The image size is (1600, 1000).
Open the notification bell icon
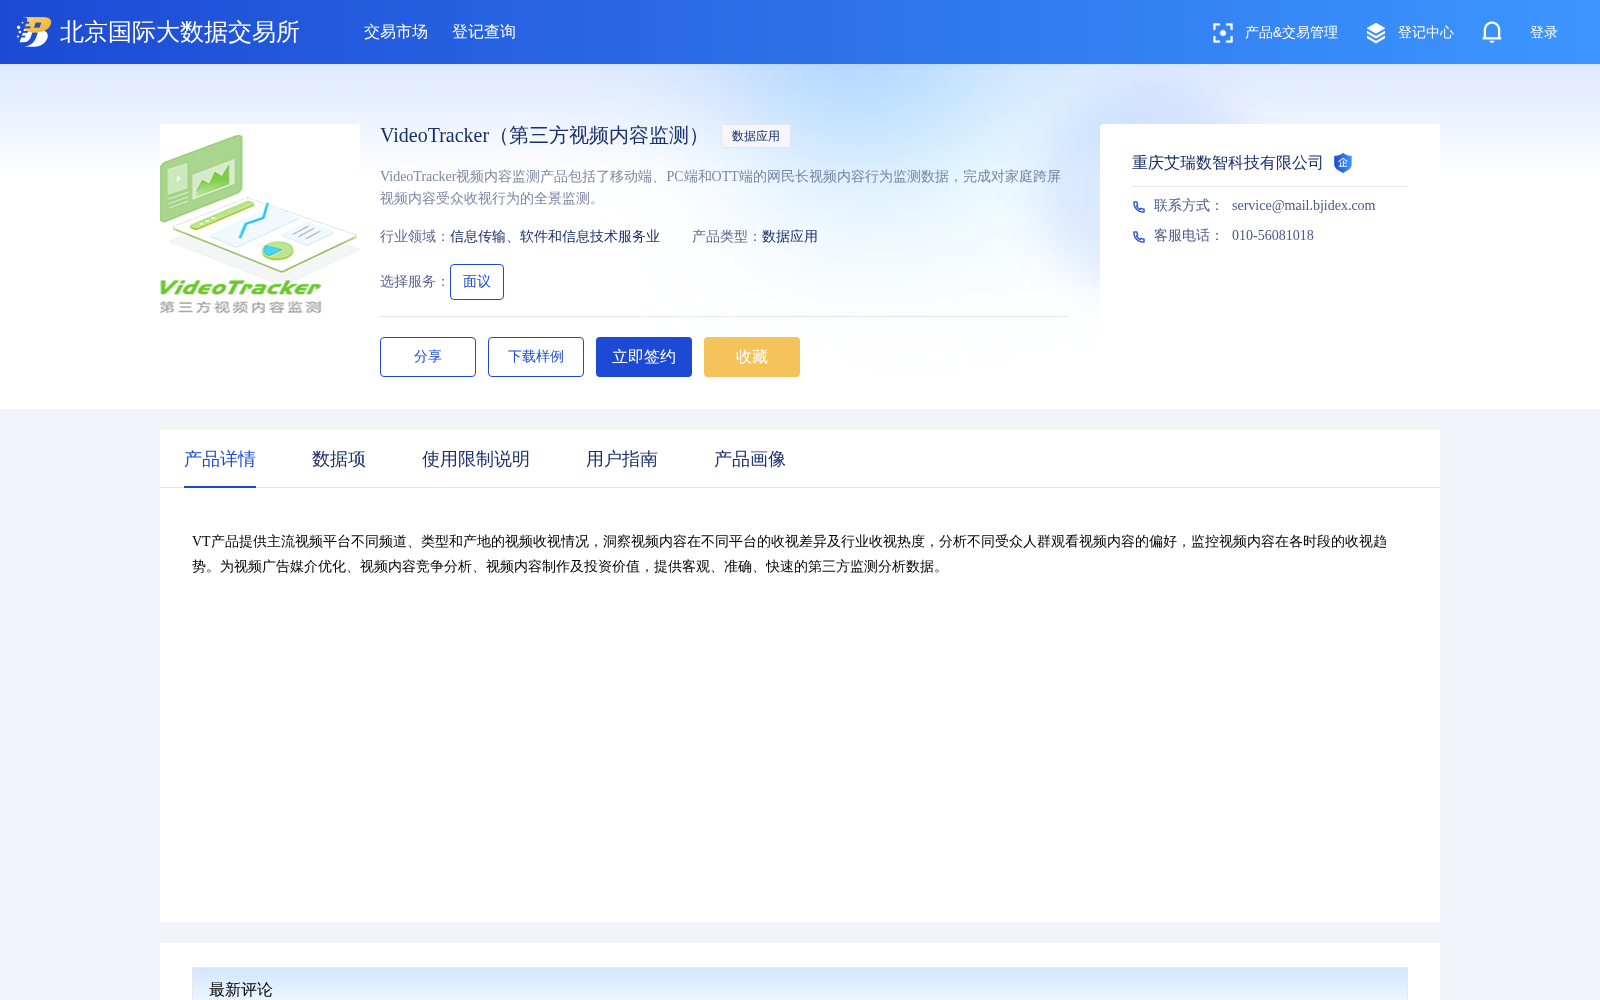point(1492,32)
